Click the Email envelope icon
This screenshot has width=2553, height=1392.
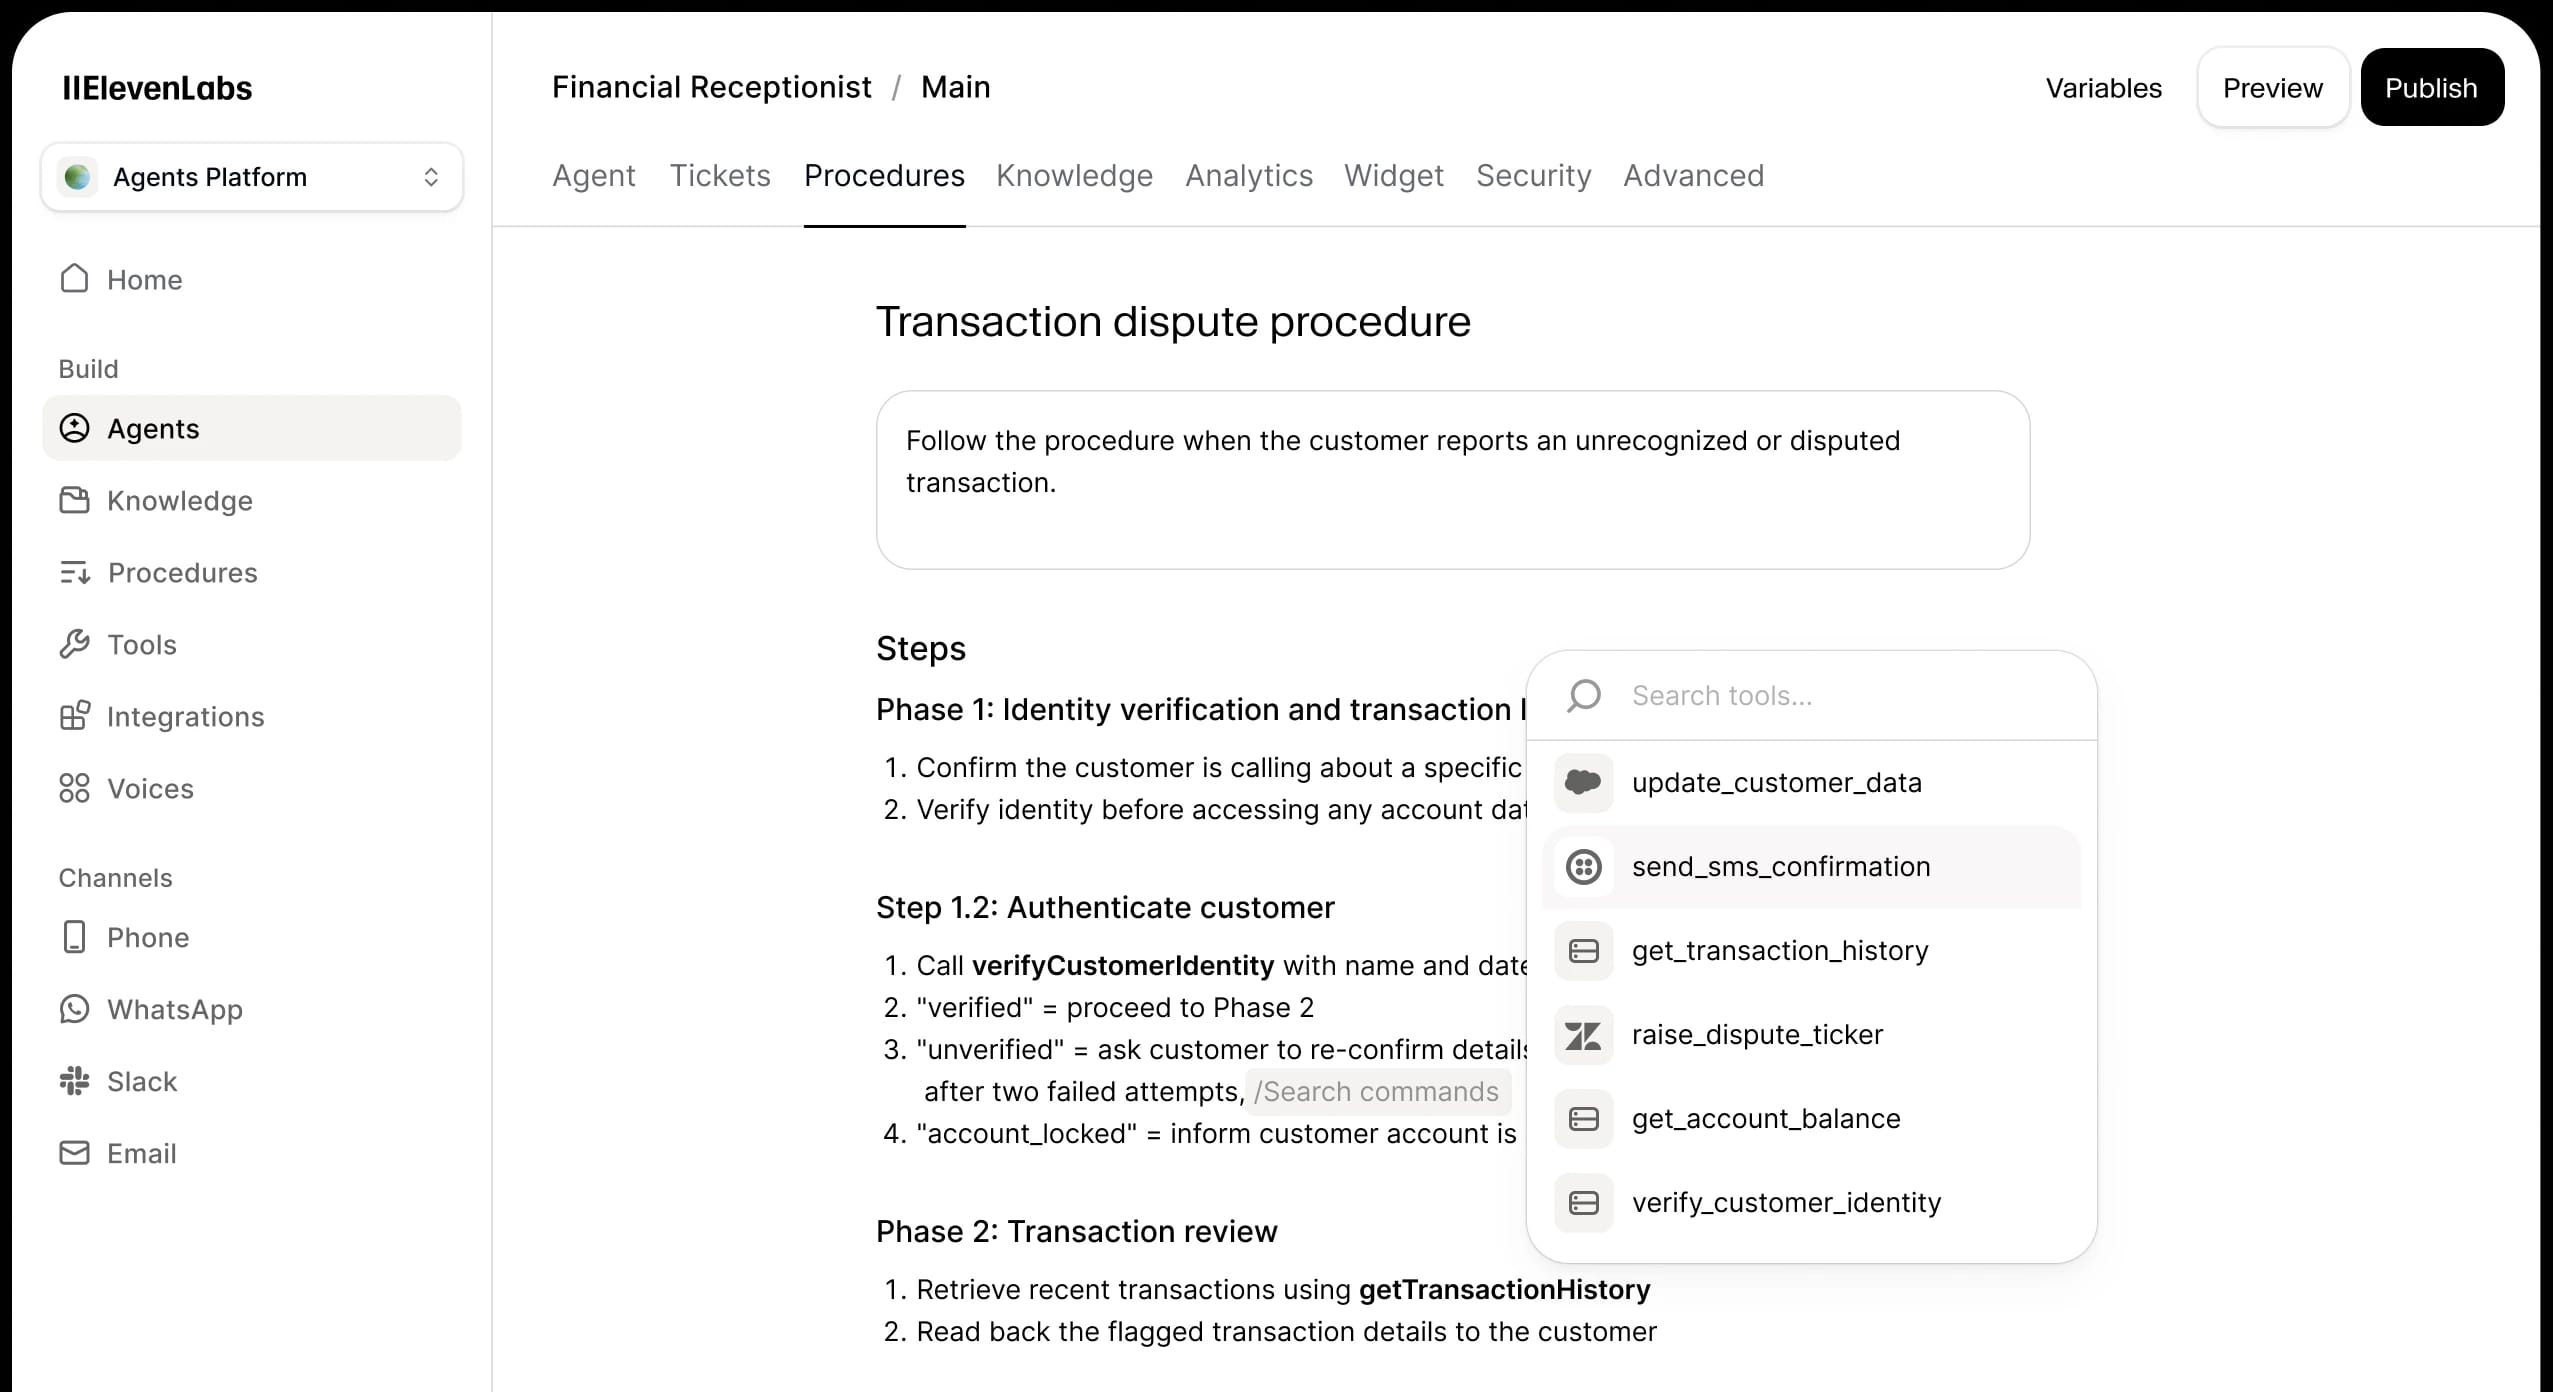75,1153
